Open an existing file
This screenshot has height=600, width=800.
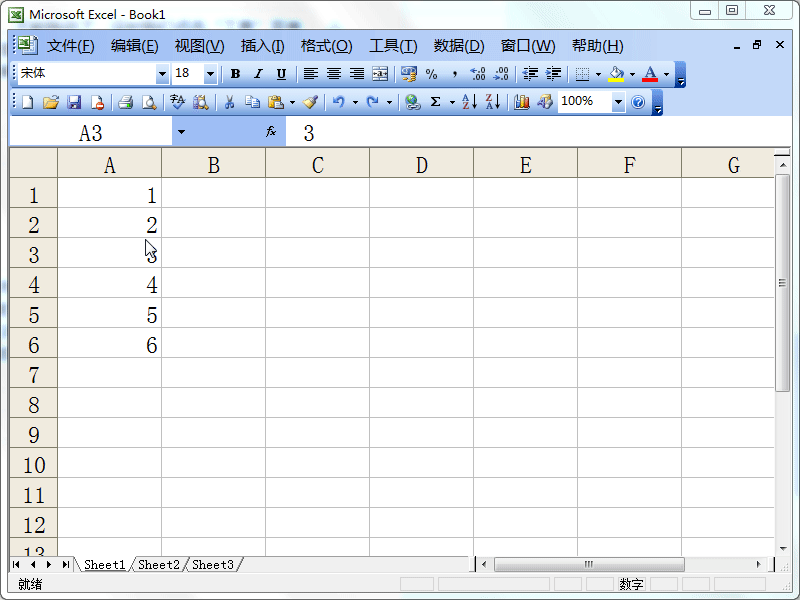click(x=51, y=102)
